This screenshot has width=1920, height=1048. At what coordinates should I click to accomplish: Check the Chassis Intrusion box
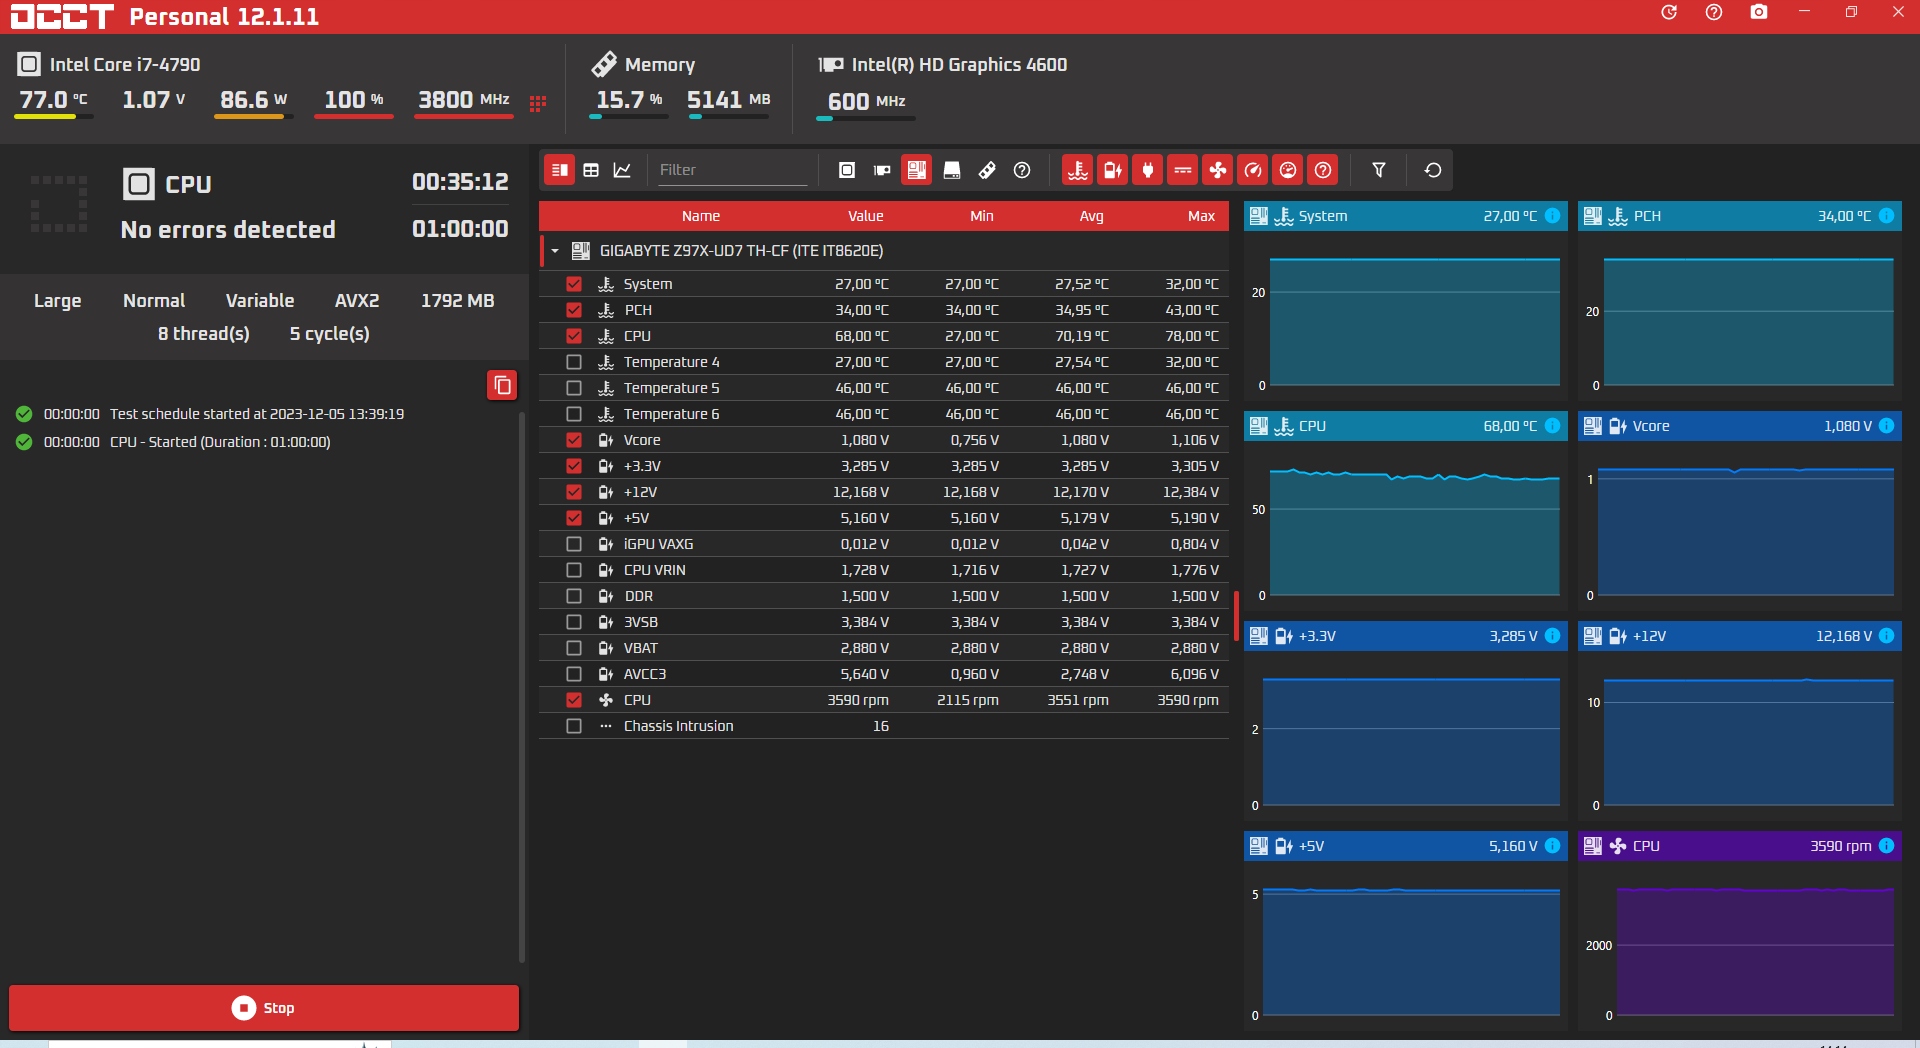[x=574, y=726]
